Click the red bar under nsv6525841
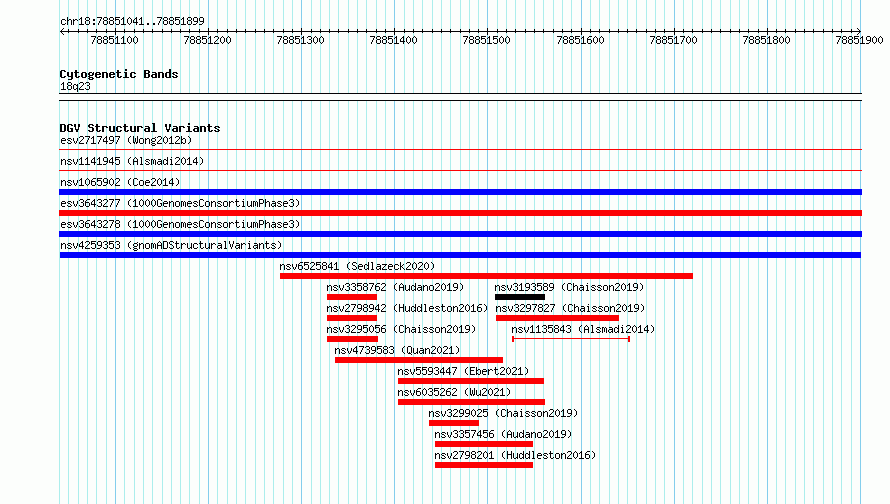 (486, 276)
